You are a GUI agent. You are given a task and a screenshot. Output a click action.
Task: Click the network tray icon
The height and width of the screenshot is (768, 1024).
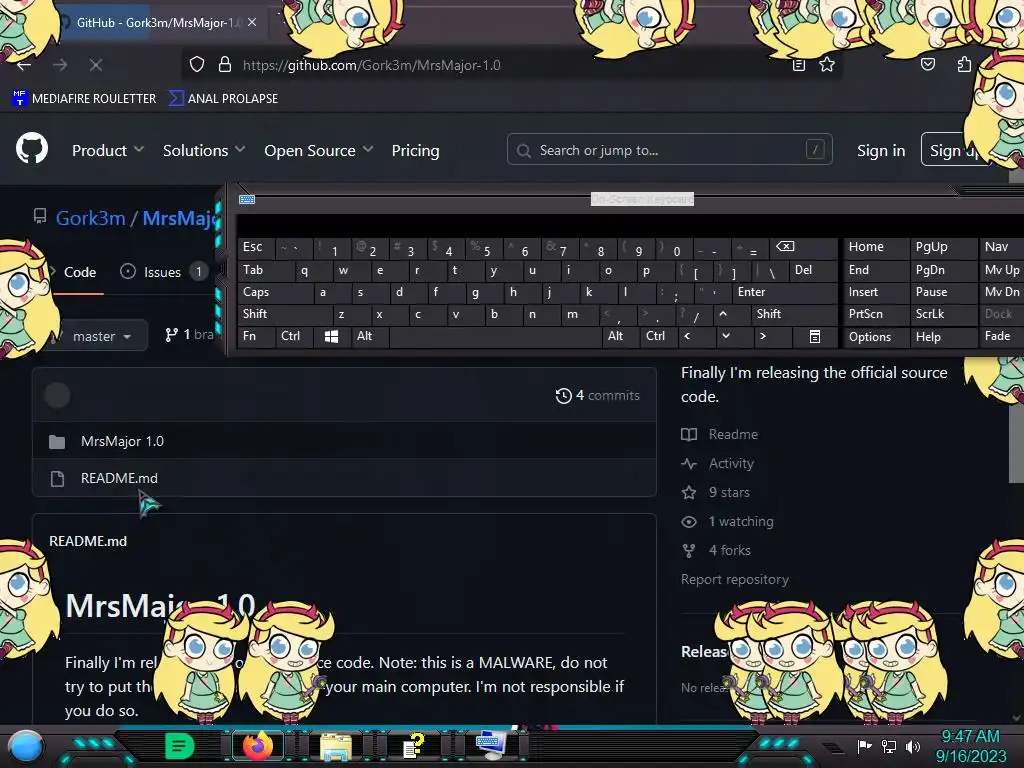click(889, 746)
